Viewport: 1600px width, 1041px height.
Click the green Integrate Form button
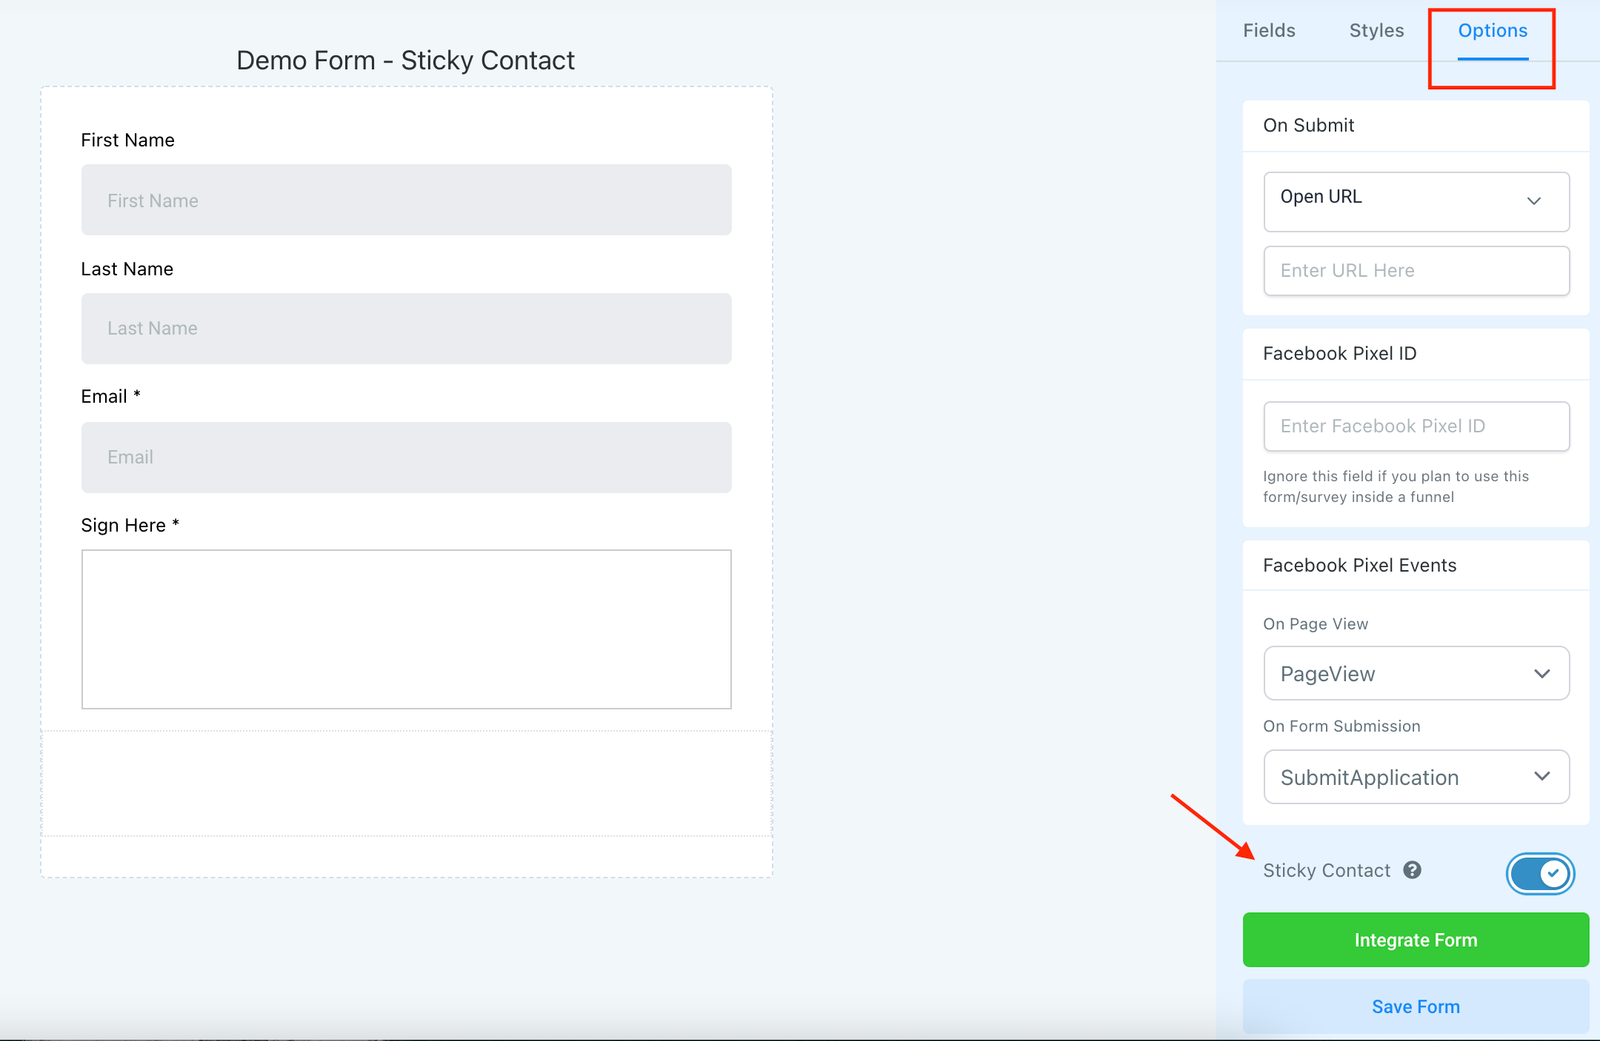click(1415, 940)
